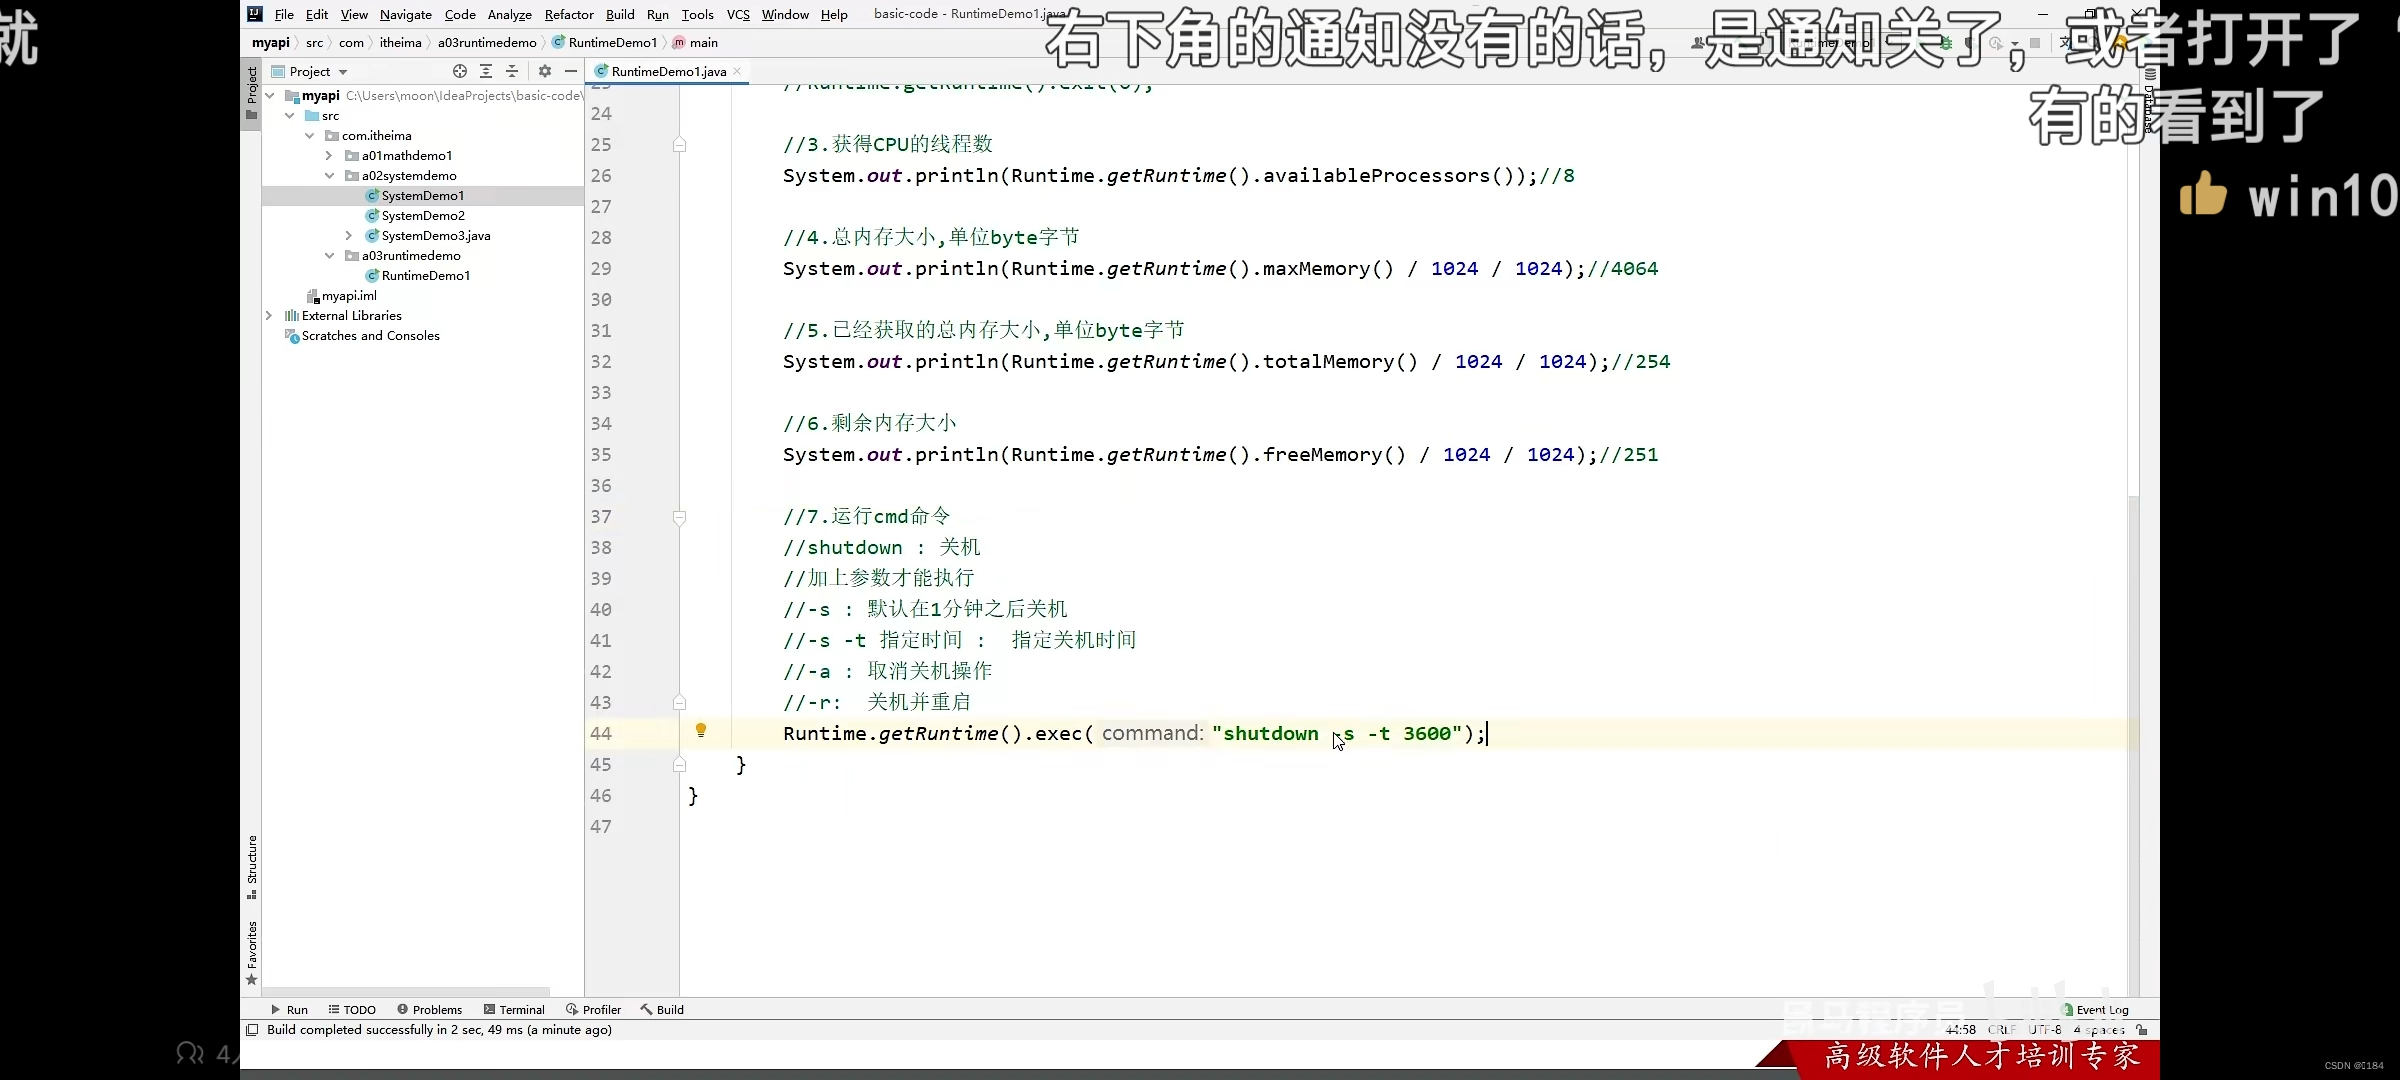Collapse the a02systemdemo package

click(329, 176)
